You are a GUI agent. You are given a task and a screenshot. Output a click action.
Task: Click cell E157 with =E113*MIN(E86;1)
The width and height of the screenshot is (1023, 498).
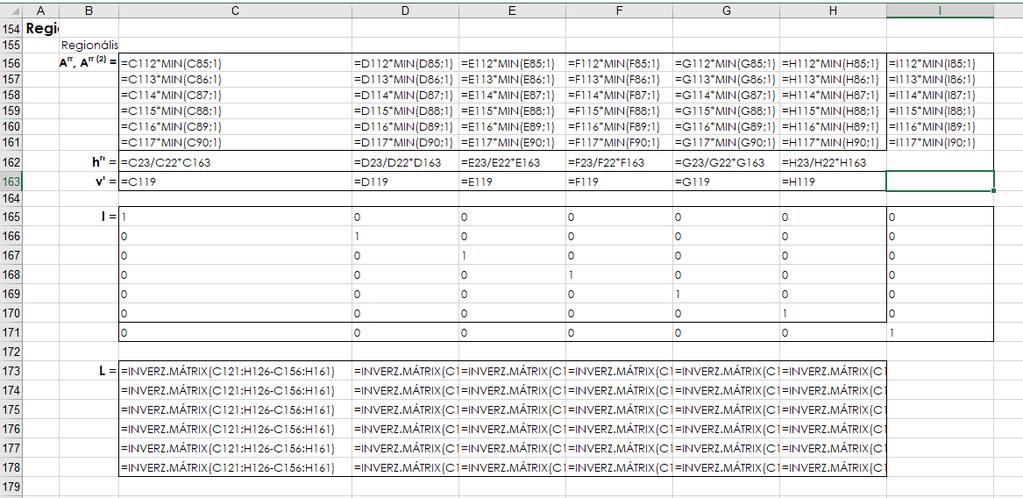tap(512, 79)
